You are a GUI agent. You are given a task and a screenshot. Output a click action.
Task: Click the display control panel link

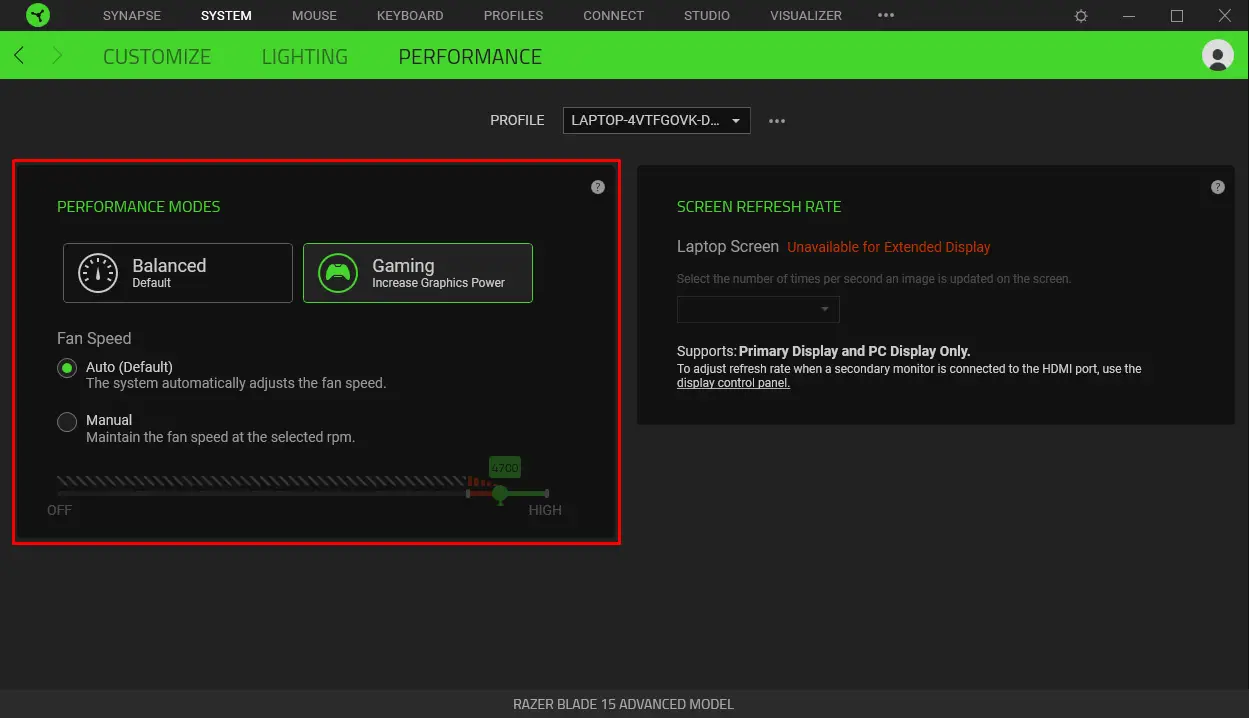732,382
